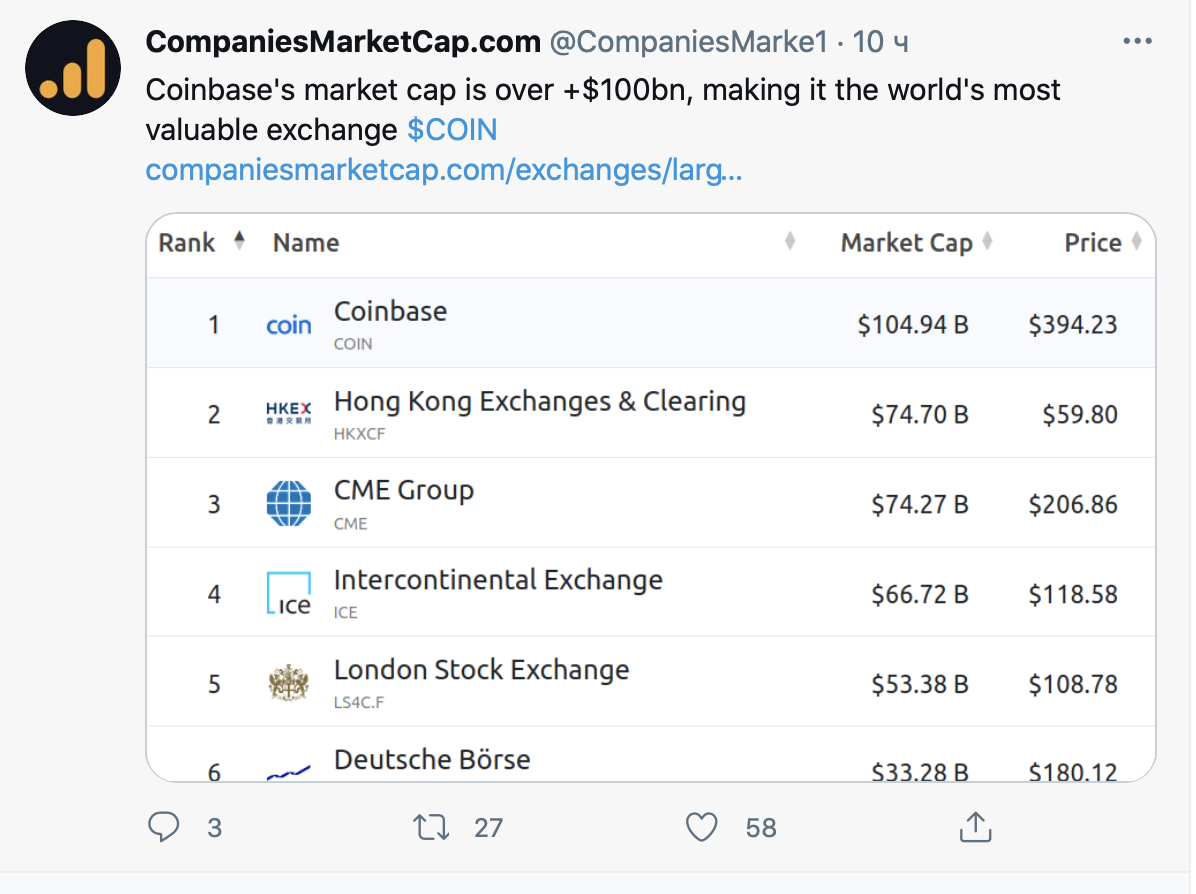Open the CompaniesMarketCap.com profile name

[x=343, y=42]
